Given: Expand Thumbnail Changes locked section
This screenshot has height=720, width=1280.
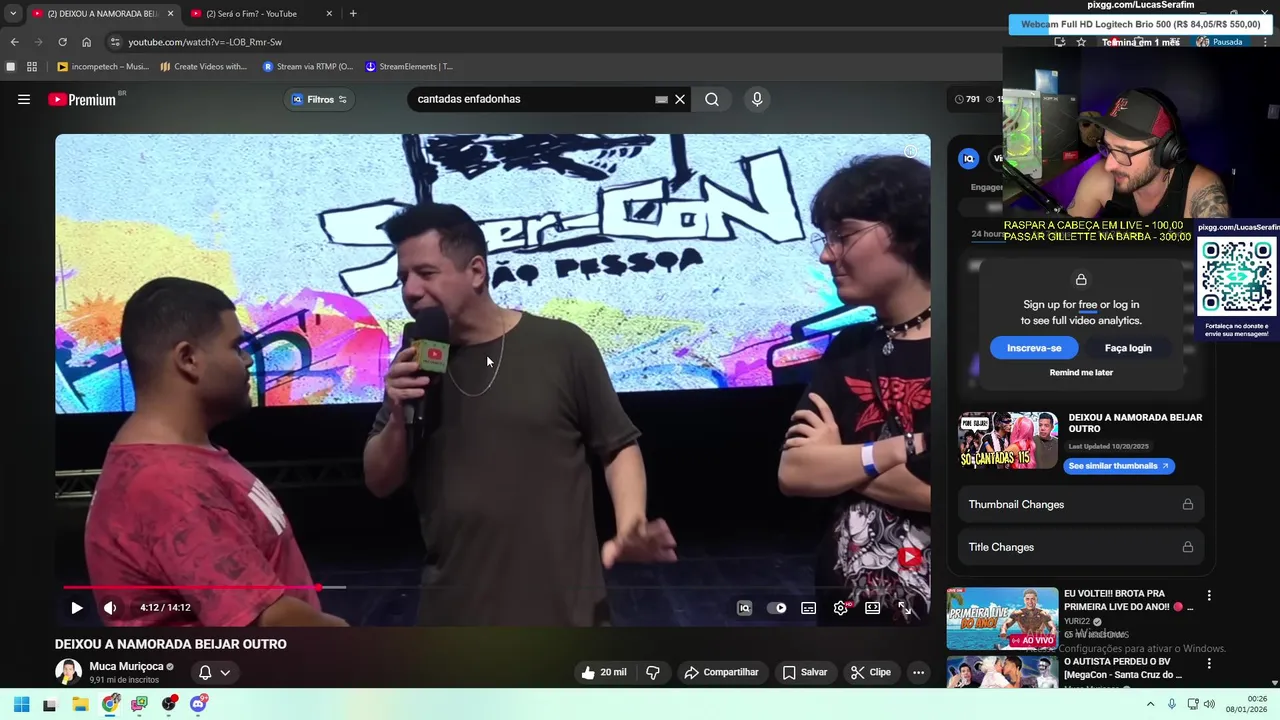Looking at the screenshot, I should tap(1081, 504).
